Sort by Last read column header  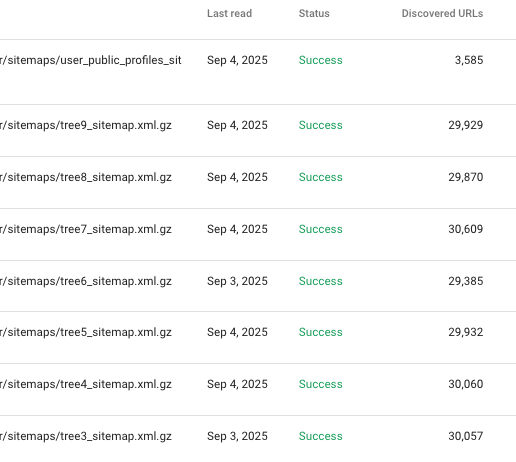(x=229, y=13)
